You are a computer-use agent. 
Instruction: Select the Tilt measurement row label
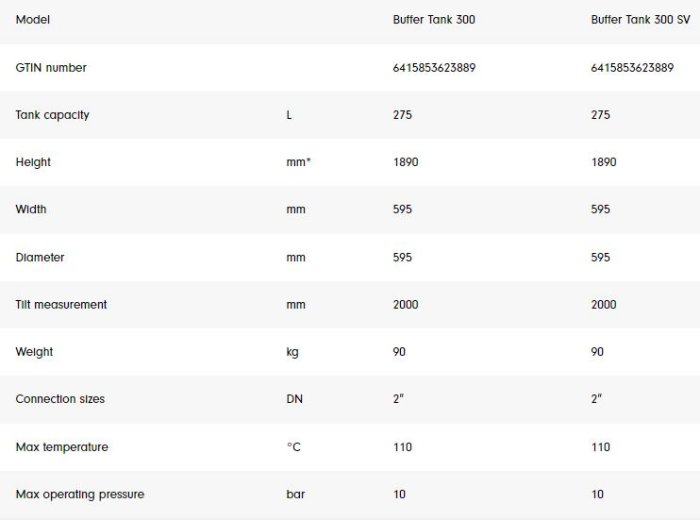point(61,304)
